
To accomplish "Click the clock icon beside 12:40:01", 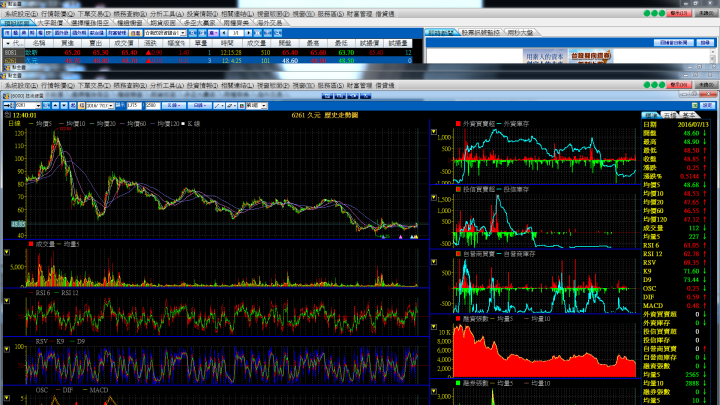I will 7,115.
